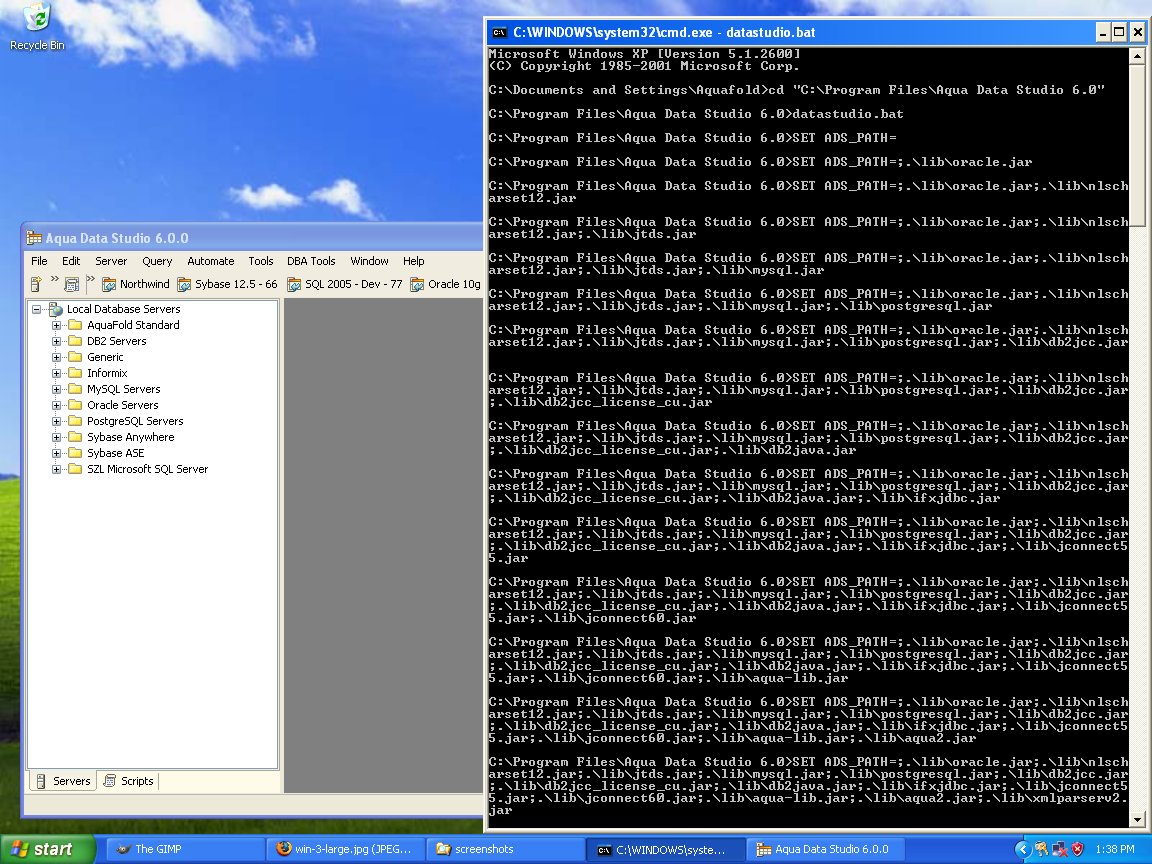This screenshot has height=864, width=1152.
Task: Open the SQL 2005 - Dev - 77 shortcut
Action: click(x=345, y=284)
